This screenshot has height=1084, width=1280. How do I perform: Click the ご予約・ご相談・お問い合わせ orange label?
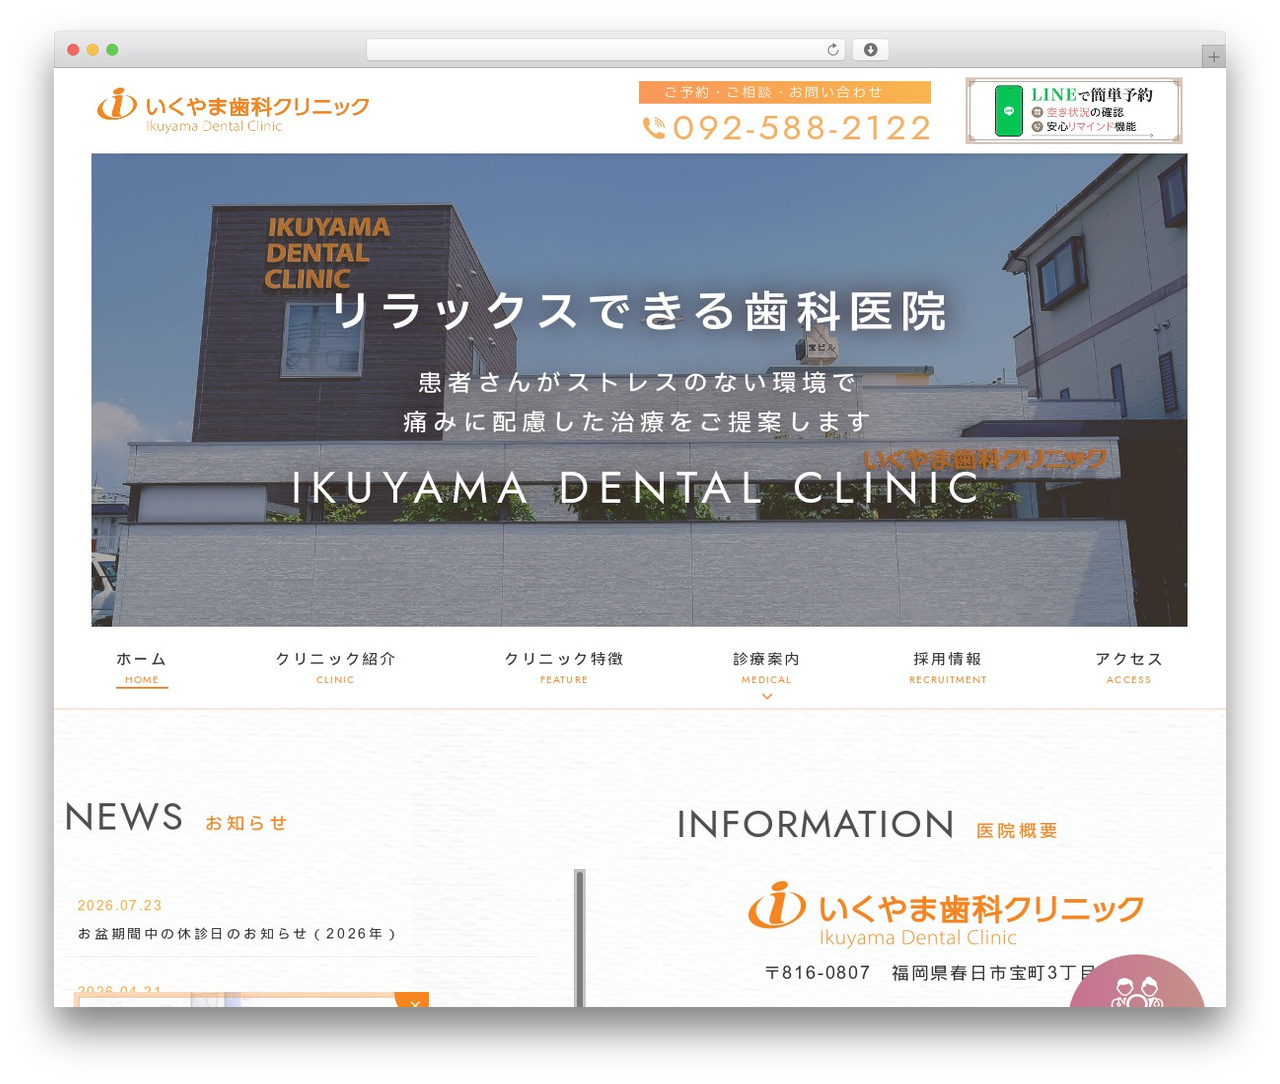coord(785,92)
